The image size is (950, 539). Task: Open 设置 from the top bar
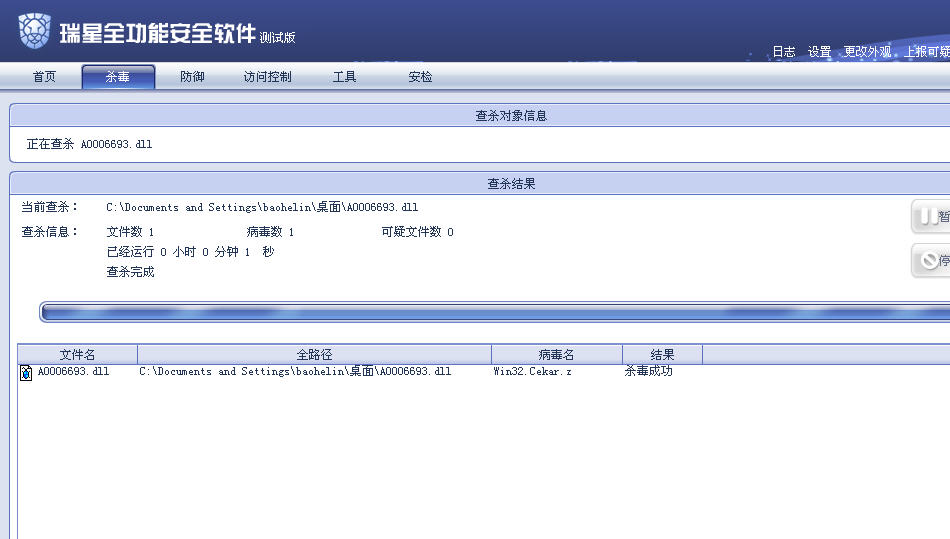pyautogui.click(x=819, y=52)
